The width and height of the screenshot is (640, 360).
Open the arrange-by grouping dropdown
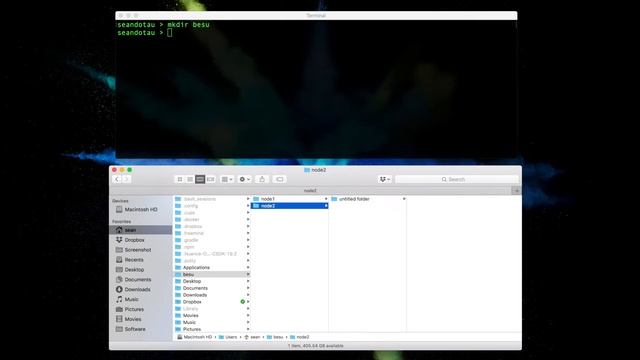tap(227, 179)
